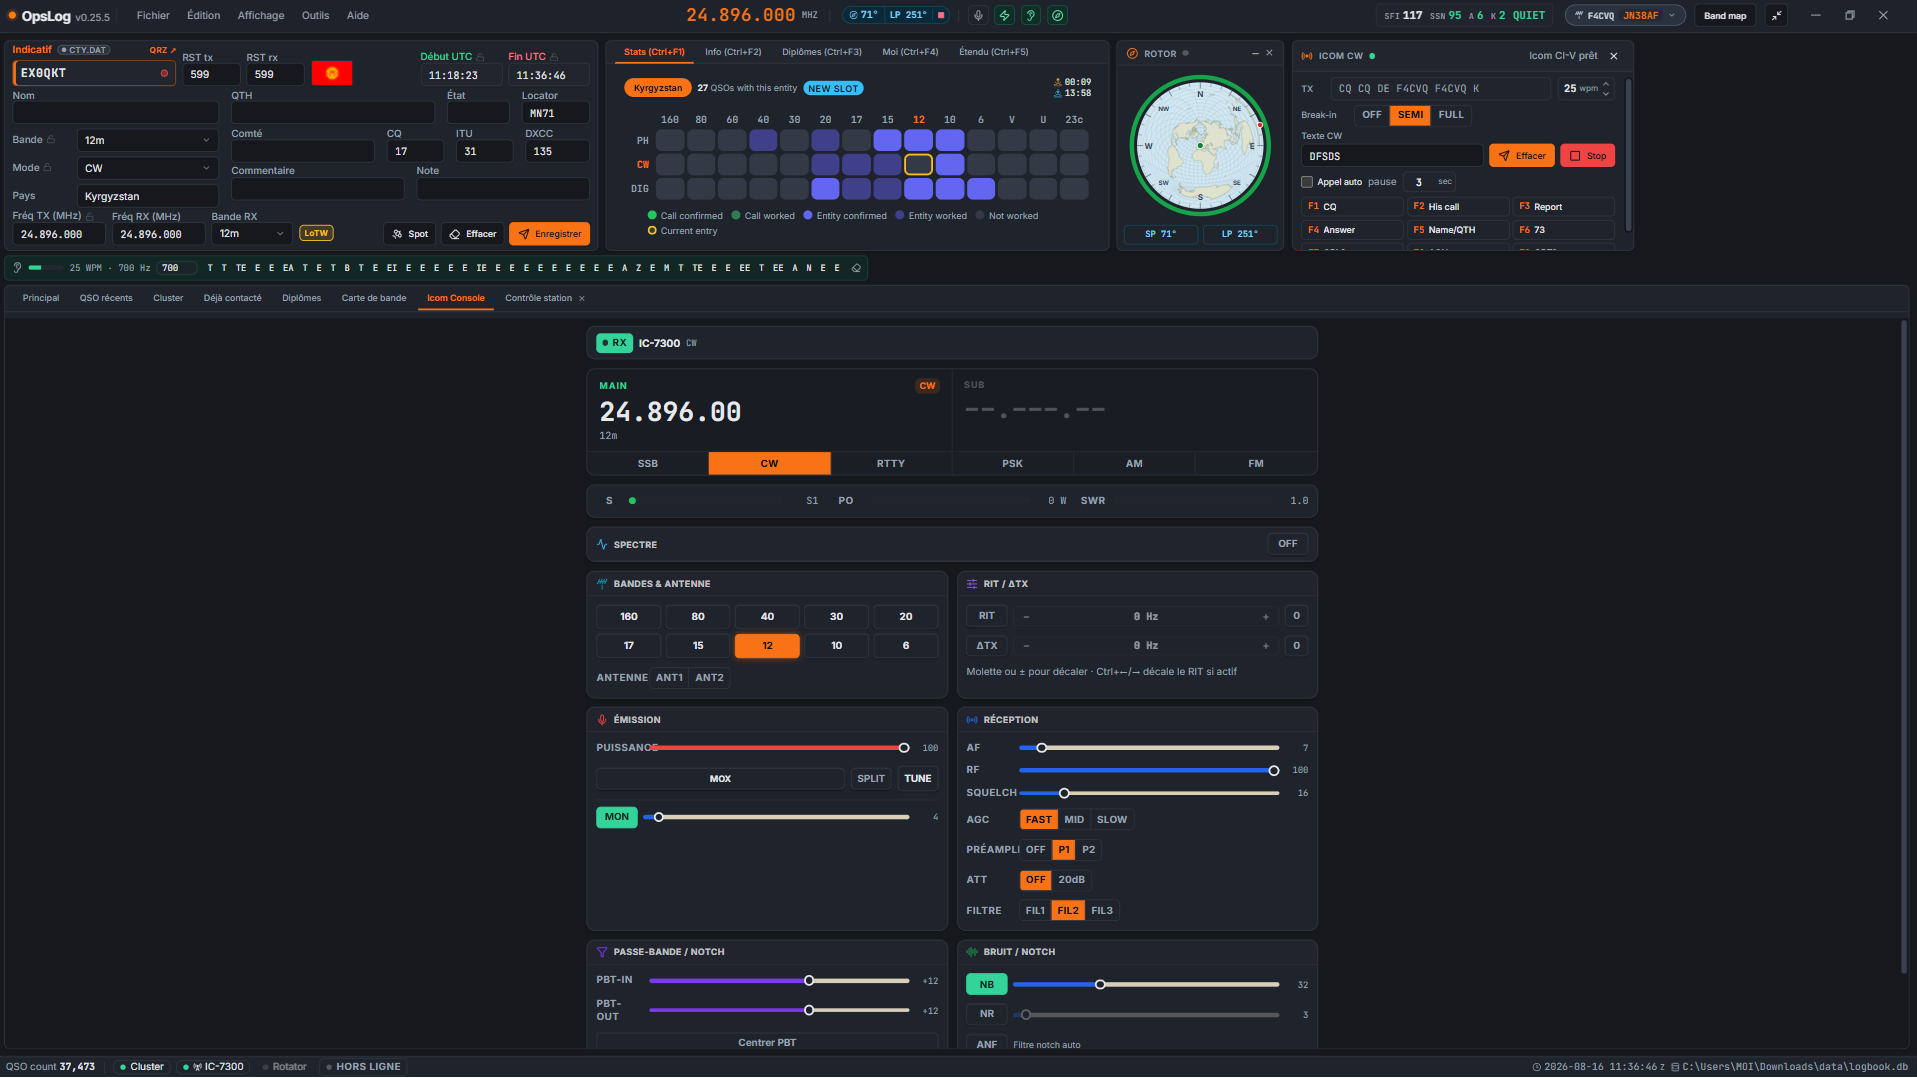Open the Mode dropdown showing CW
This screenshot has width=1917, height=1078.
click(147, 168)
